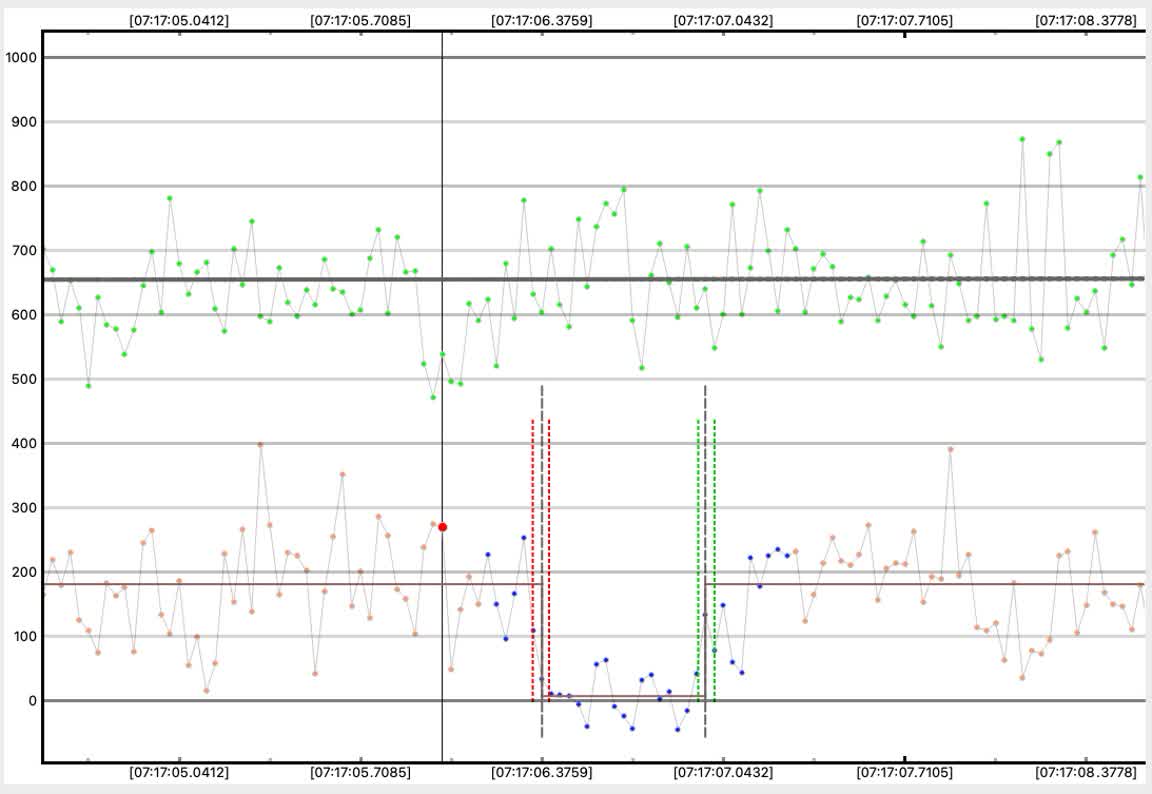Select the 07:17:06.3759 label on upper time axis
Screen dimensions: 1152x794
pyautogui.click(x=541, y=19)
